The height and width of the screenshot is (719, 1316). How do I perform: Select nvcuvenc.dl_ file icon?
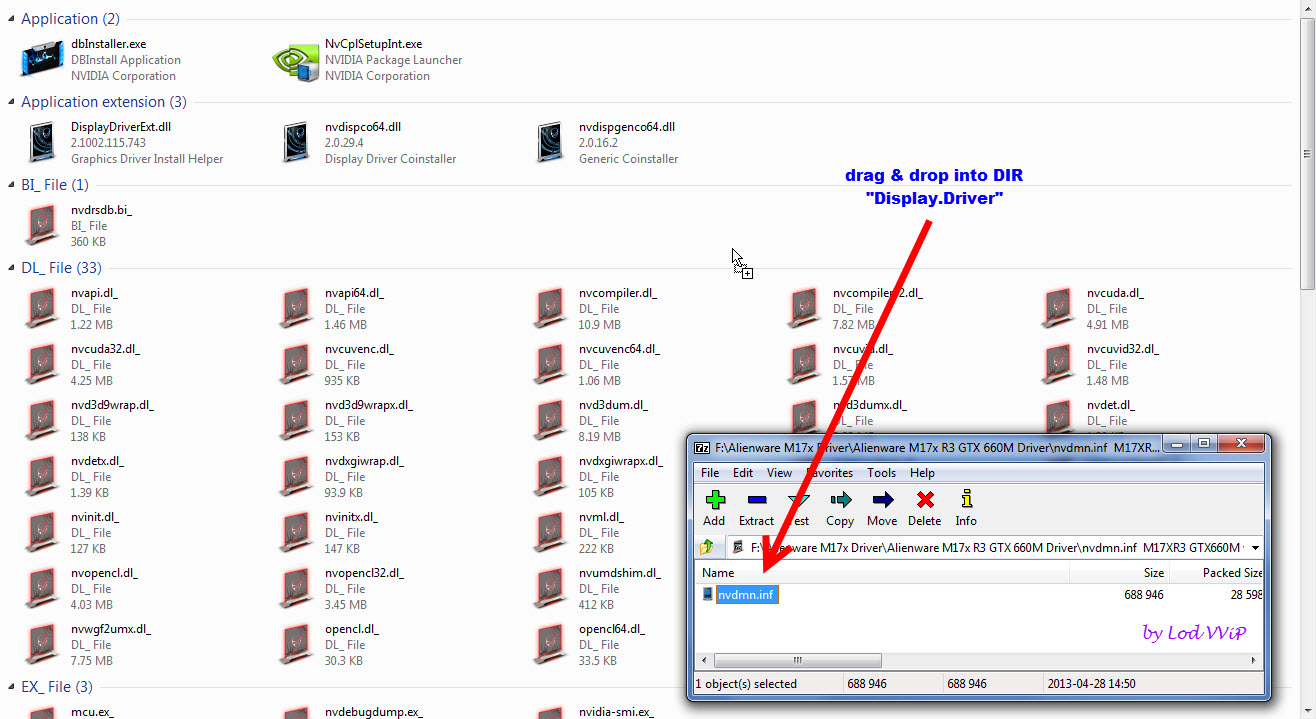pos(296,365)
